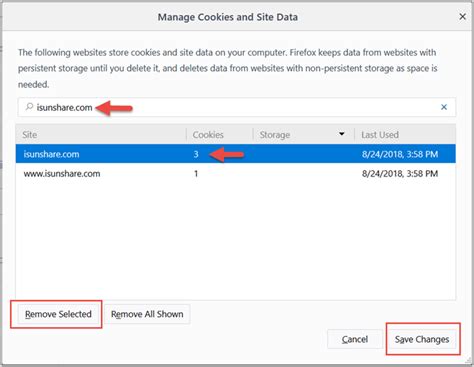Sort by the Last Used column header
Image resolution: width=474 pixels, height=367 pixels.
coord(405,135)
